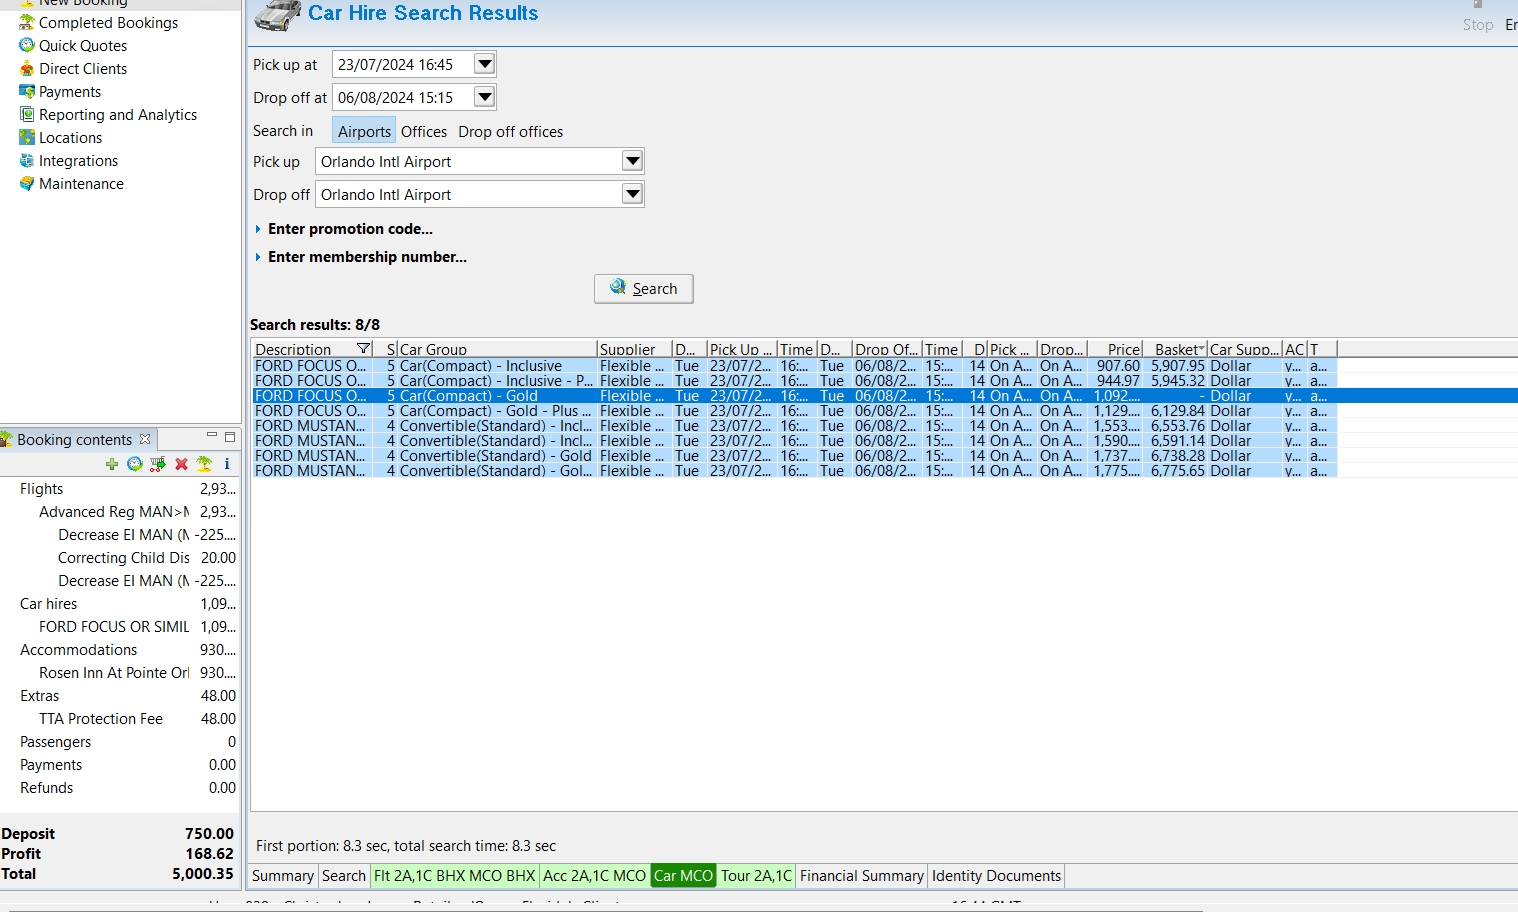This screenshot has height=912, width=1518.
Task: Click the Direct Clients icon
Action: coord(27,68)
